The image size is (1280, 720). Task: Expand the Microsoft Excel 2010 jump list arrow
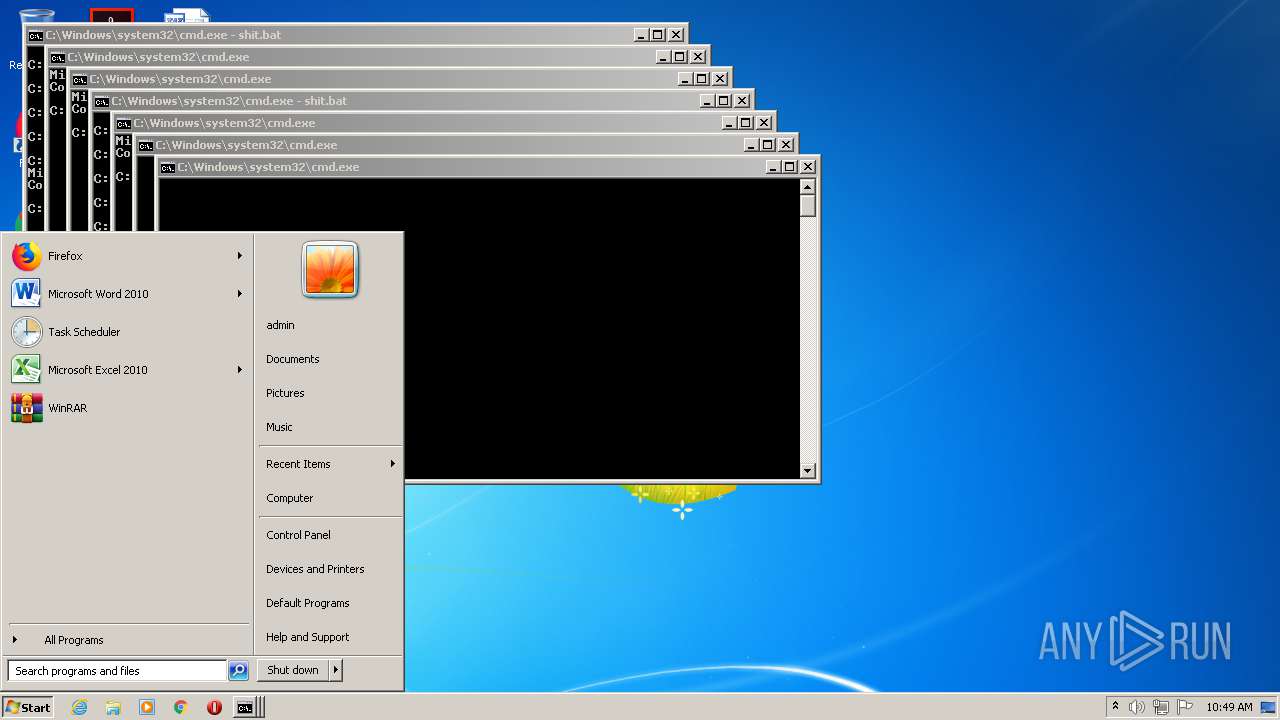[240, 370]
